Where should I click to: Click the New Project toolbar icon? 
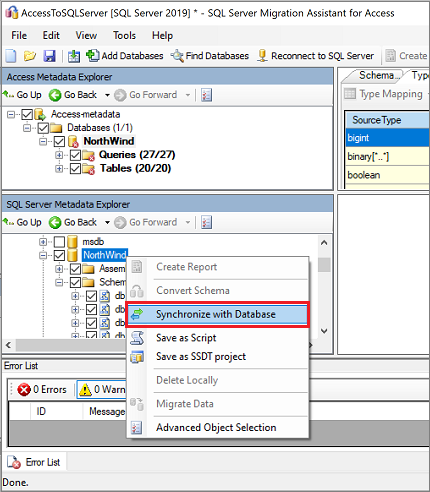pyautogui.click(x=11, y=56)
